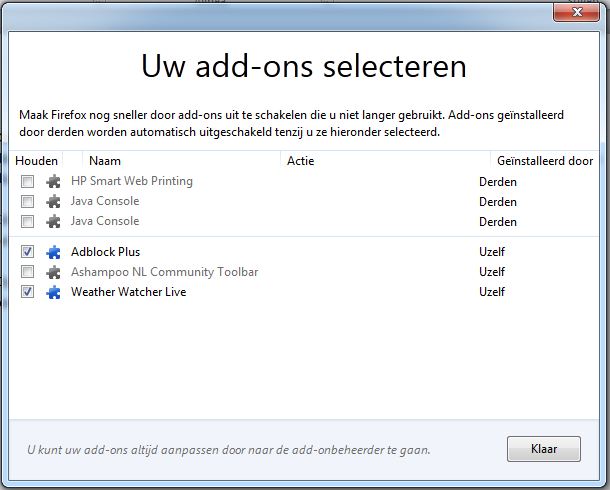The image size is (610, 490).
Task: Click the Geïnstalleerd door column header
Action: click(x=545, y=161)
